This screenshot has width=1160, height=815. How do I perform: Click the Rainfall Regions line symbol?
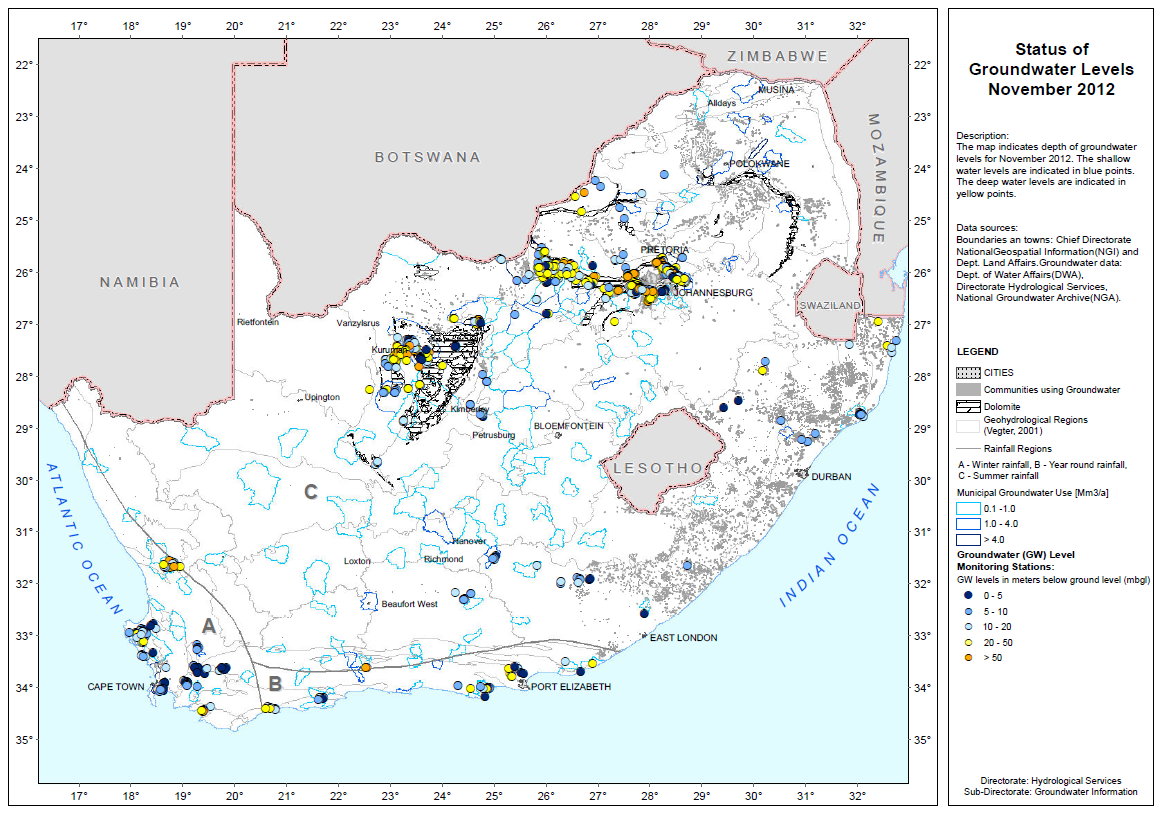pos(968,449)
